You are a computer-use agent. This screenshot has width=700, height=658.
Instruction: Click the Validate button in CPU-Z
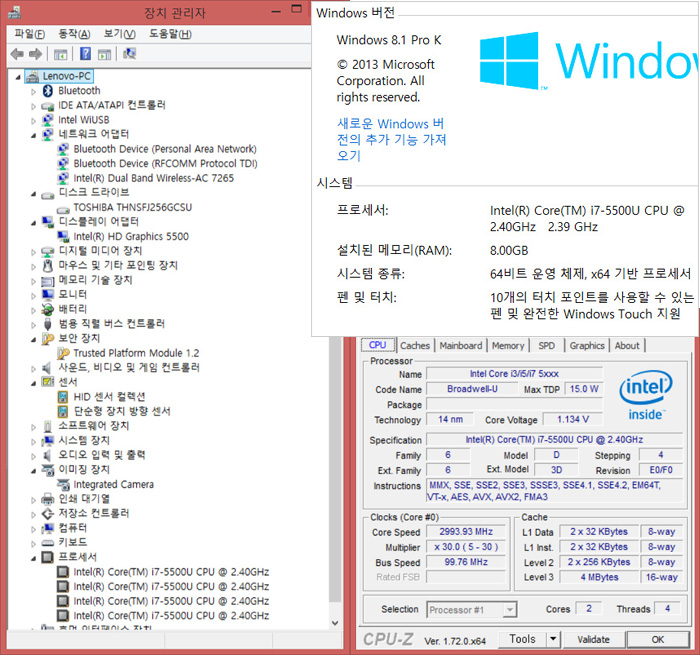click(x=593, y=640)
